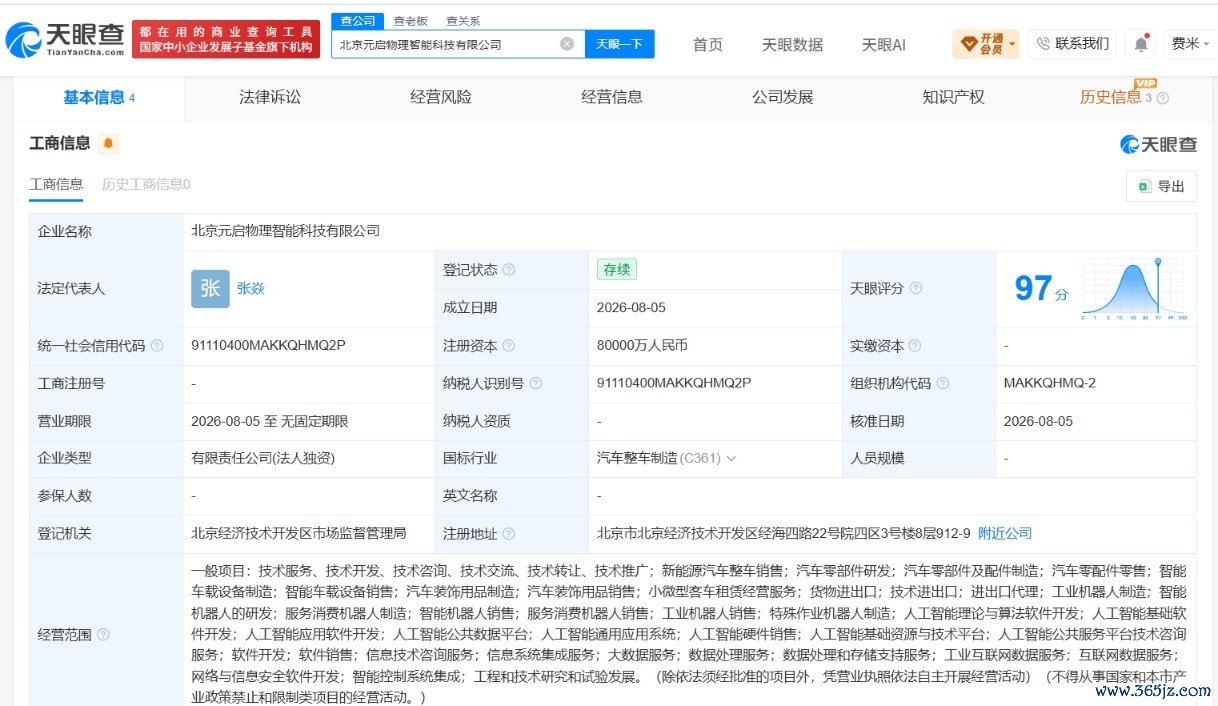Click the help icon next to 经营范围
The width and height of the screenshot is (1218, 706).
tap(103, 634)
